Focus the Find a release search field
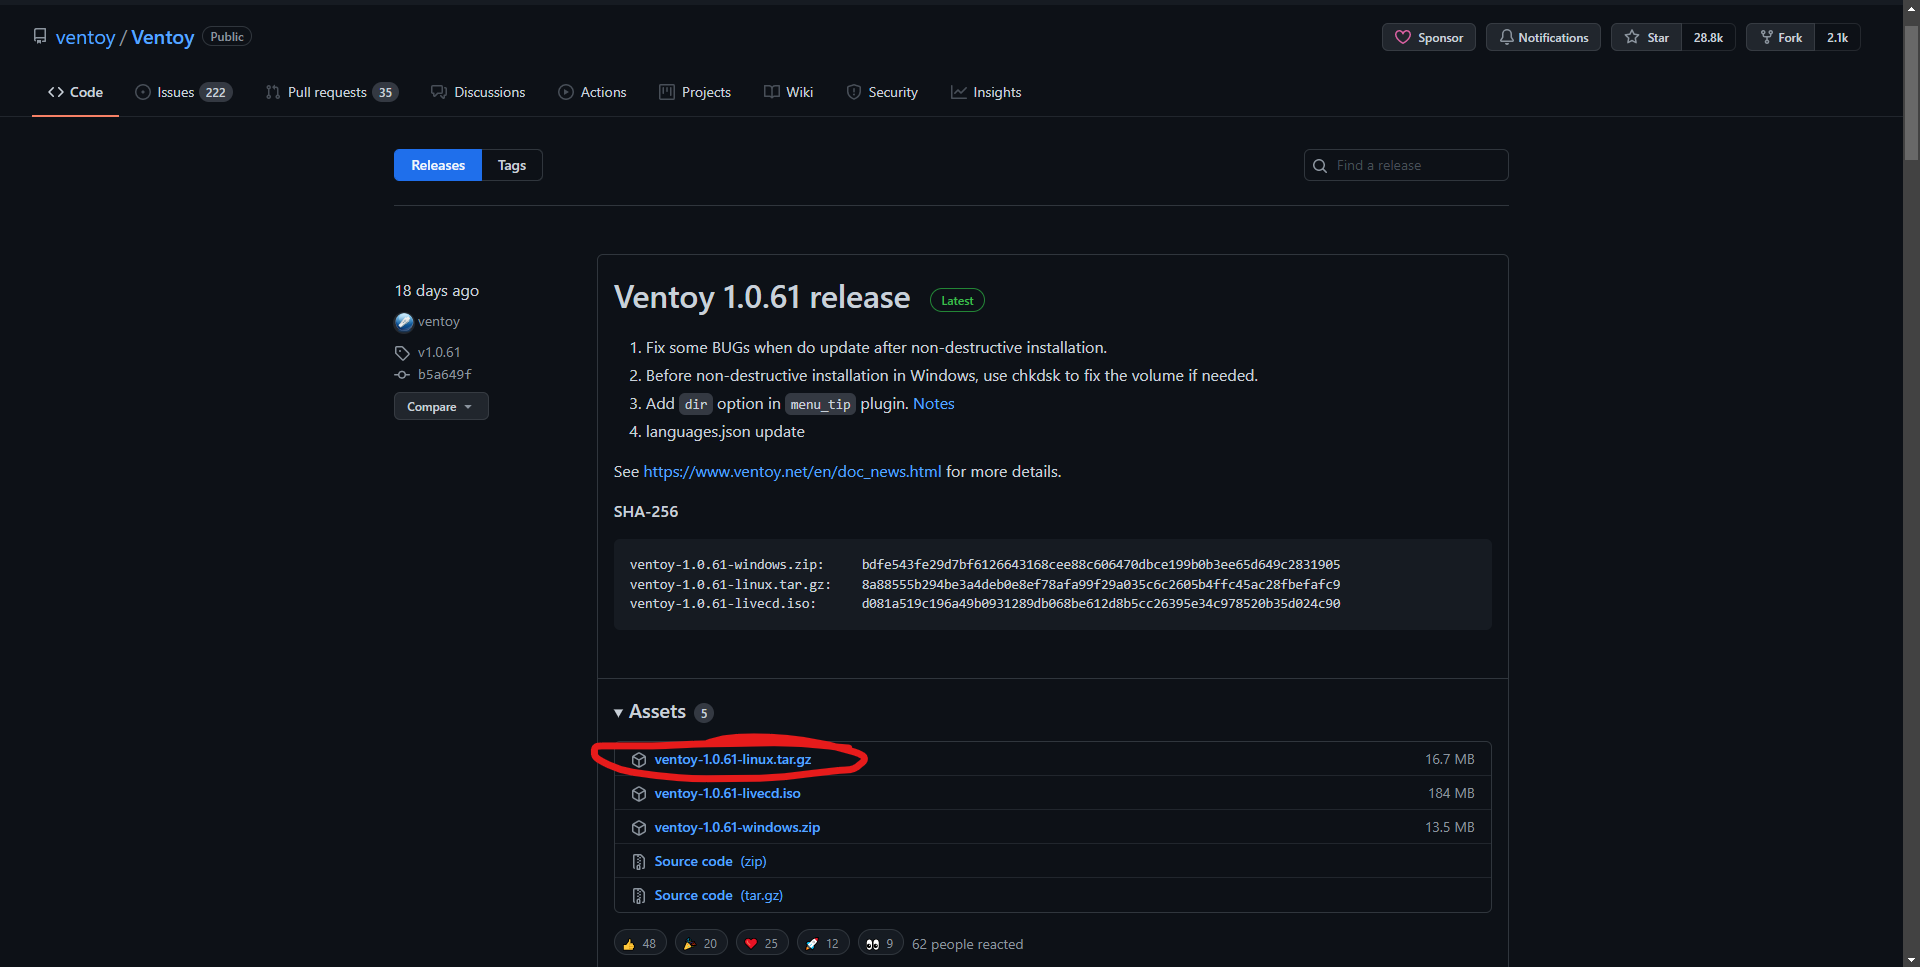The width and height of the screenshot is (1920, 967). [x=1406, y=165]
